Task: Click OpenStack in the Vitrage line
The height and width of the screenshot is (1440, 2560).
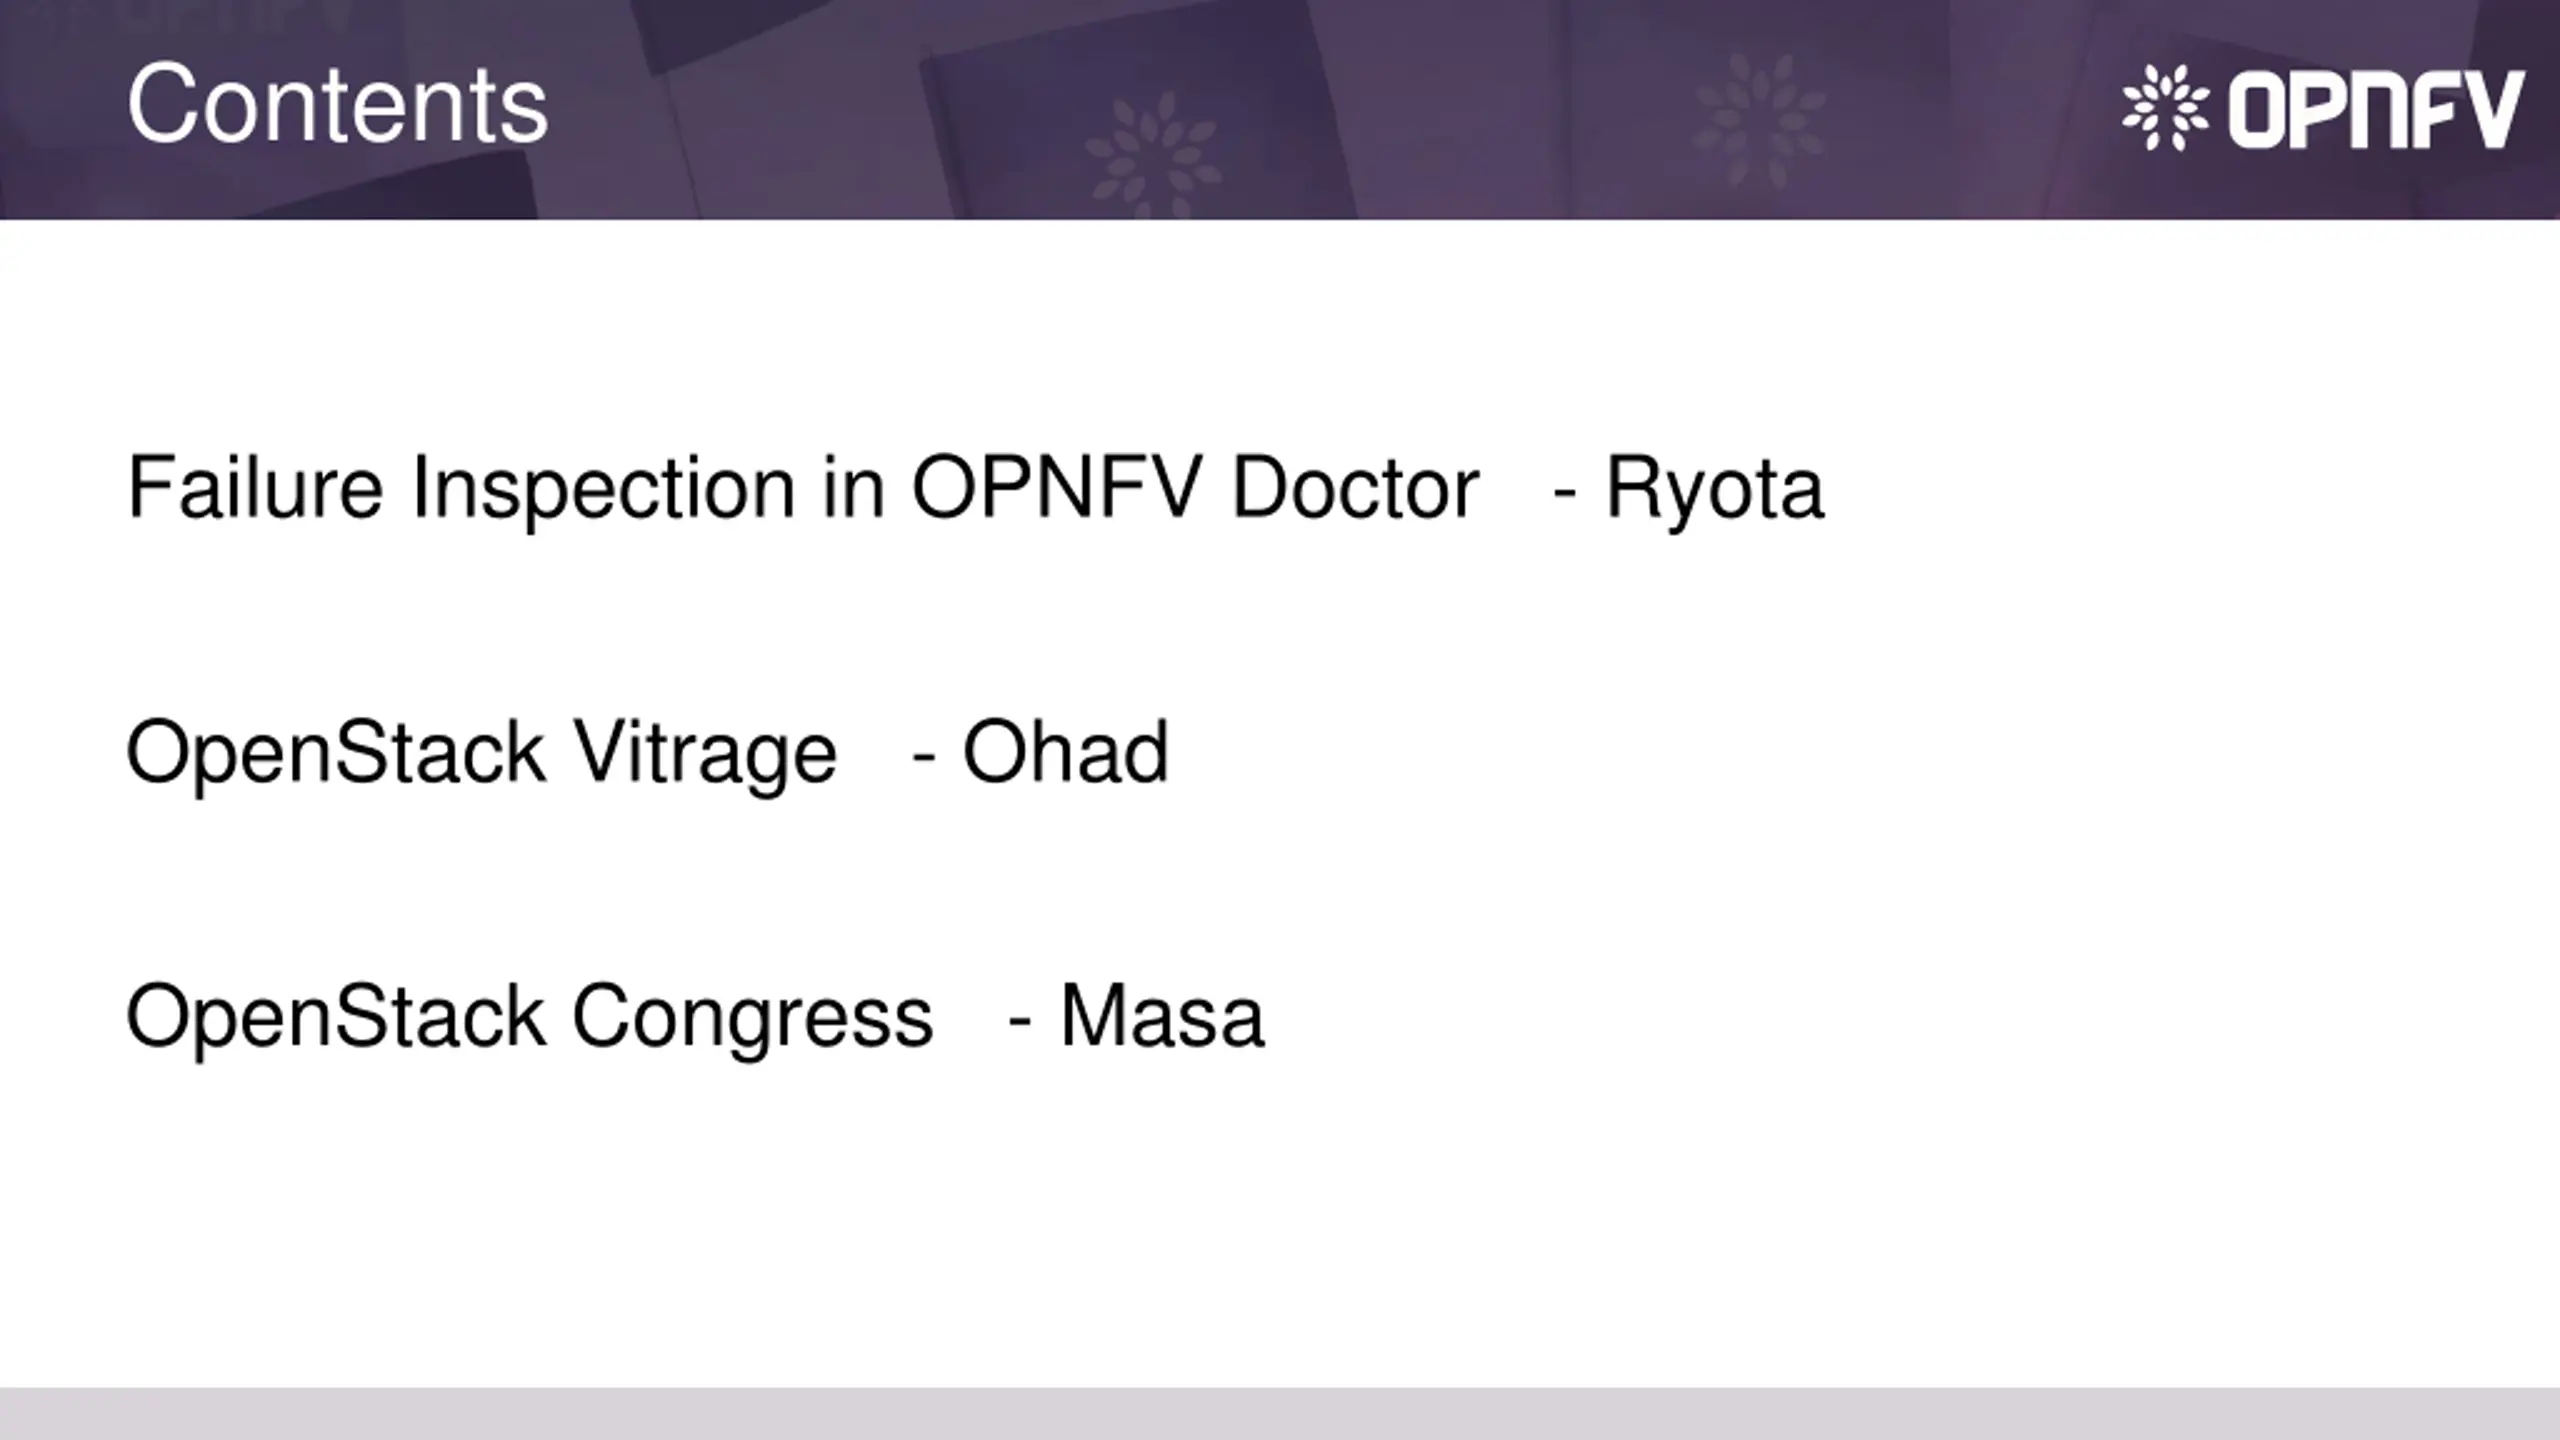Action: tap(335, 755)
